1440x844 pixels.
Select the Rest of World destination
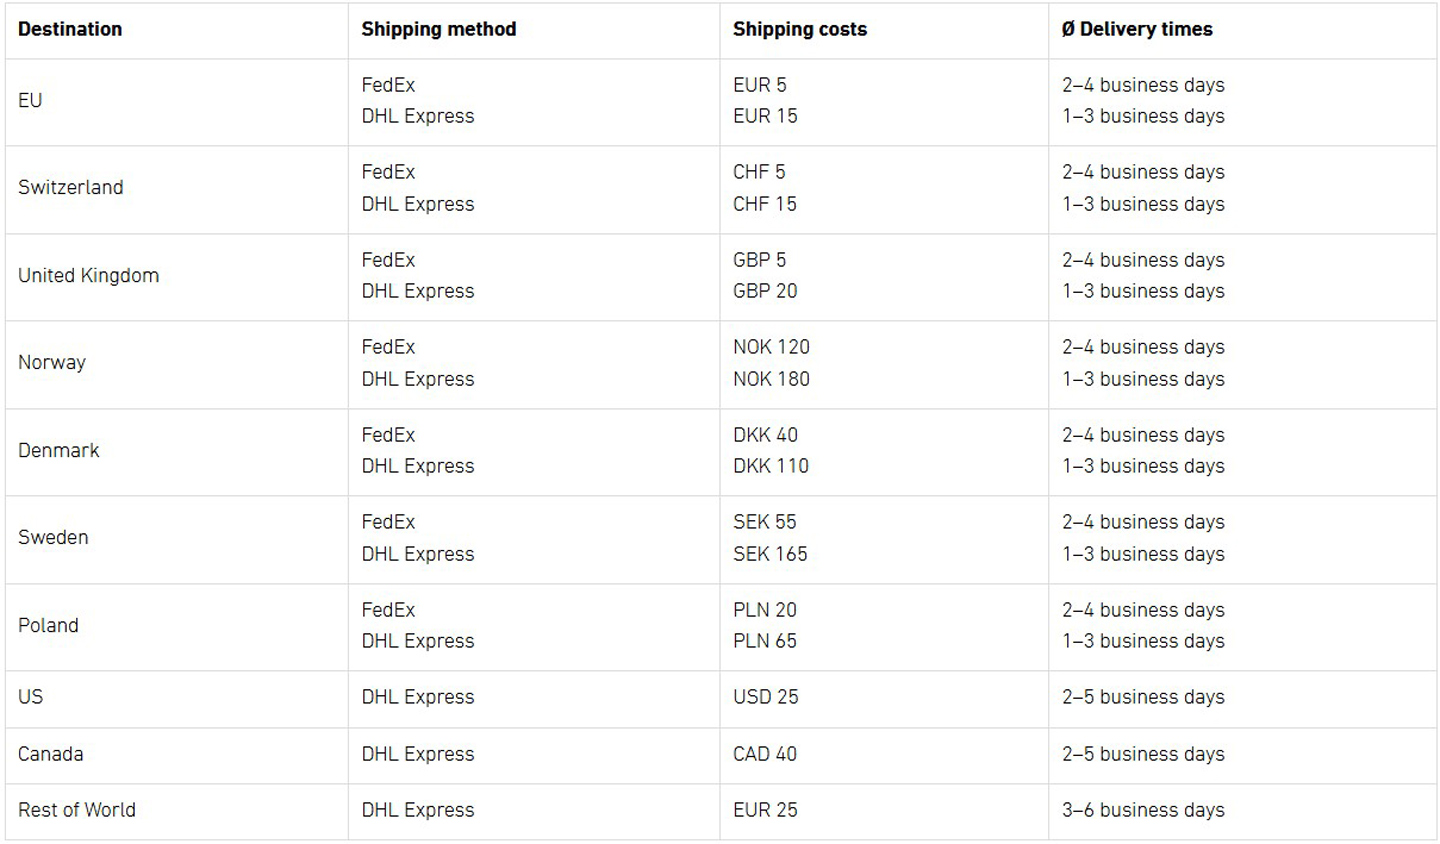click(x=77, y=810)
